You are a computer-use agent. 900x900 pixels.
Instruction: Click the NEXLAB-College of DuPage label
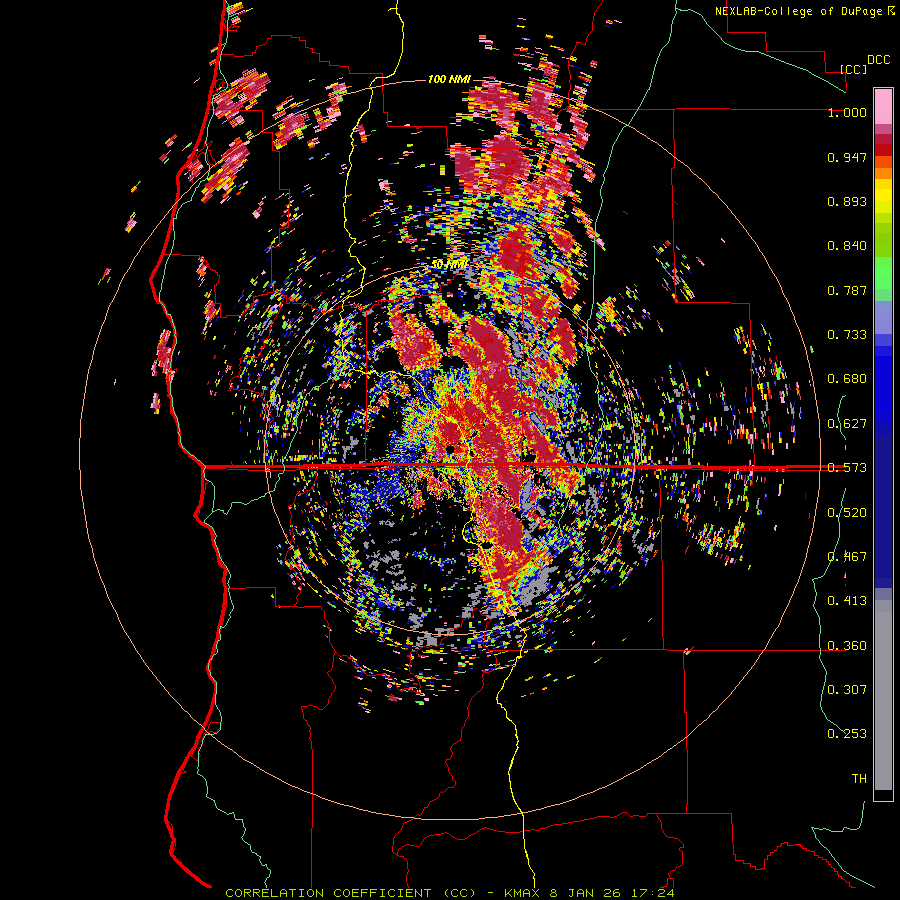pos(798,11)
